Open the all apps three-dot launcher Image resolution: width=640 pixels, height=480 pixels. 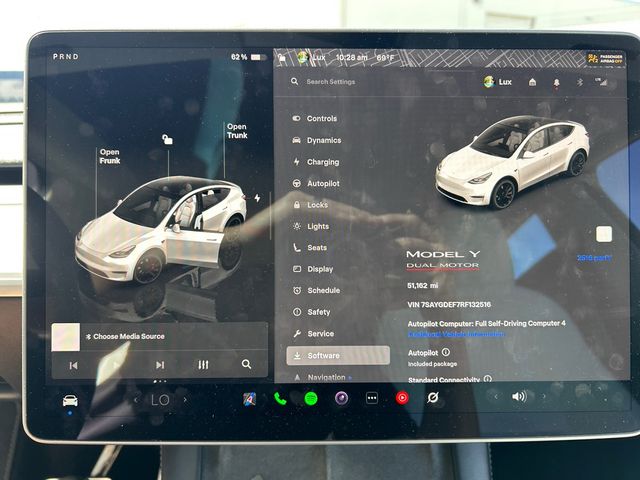[x=372, y=398]
